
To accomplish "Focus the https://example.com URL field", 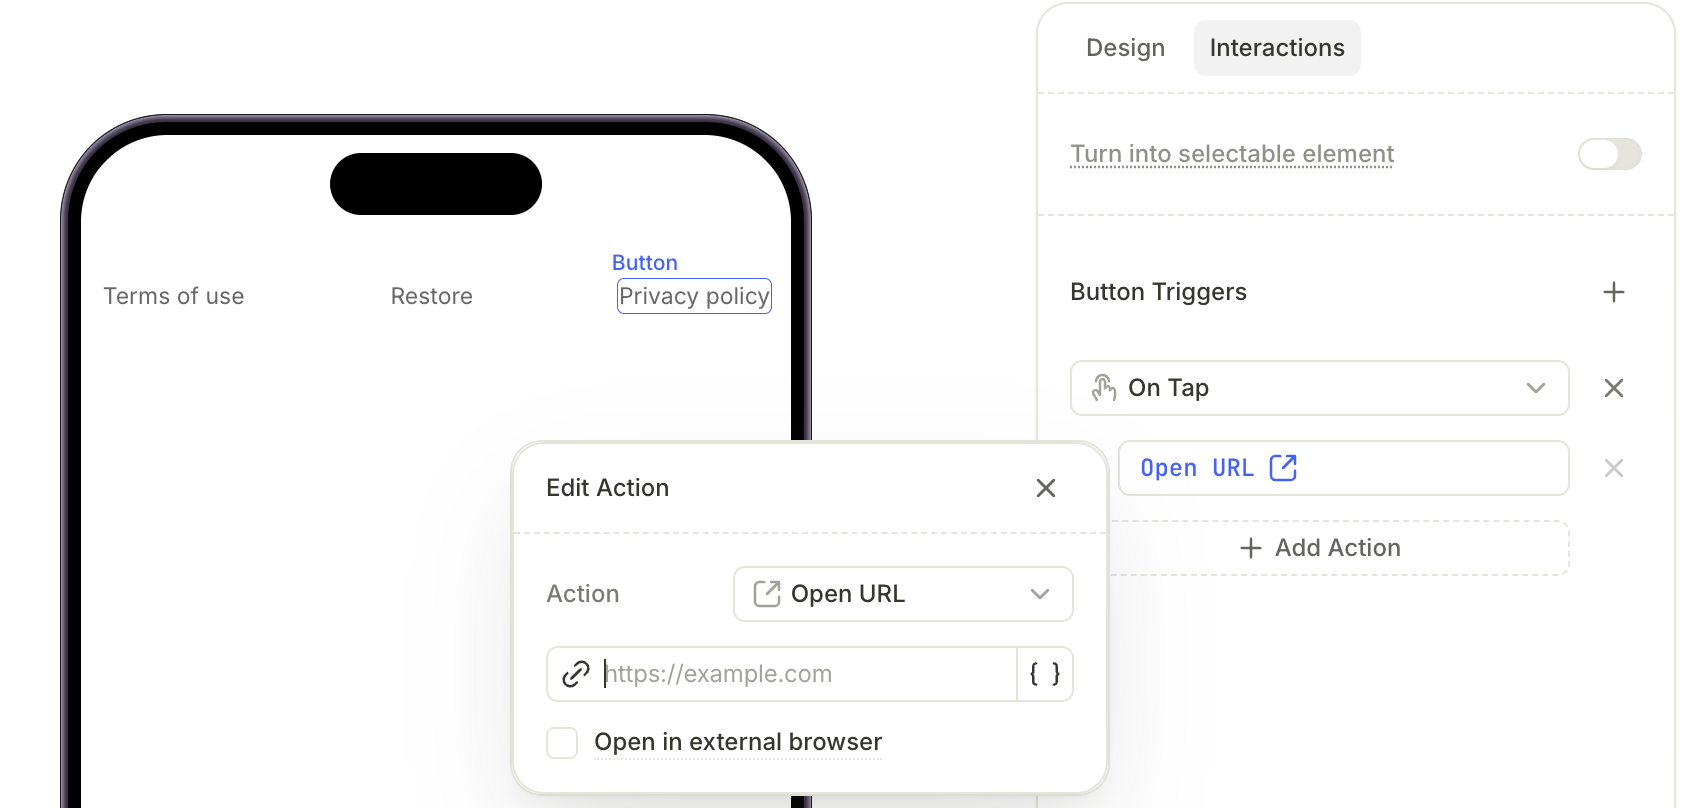I will 808,674.
